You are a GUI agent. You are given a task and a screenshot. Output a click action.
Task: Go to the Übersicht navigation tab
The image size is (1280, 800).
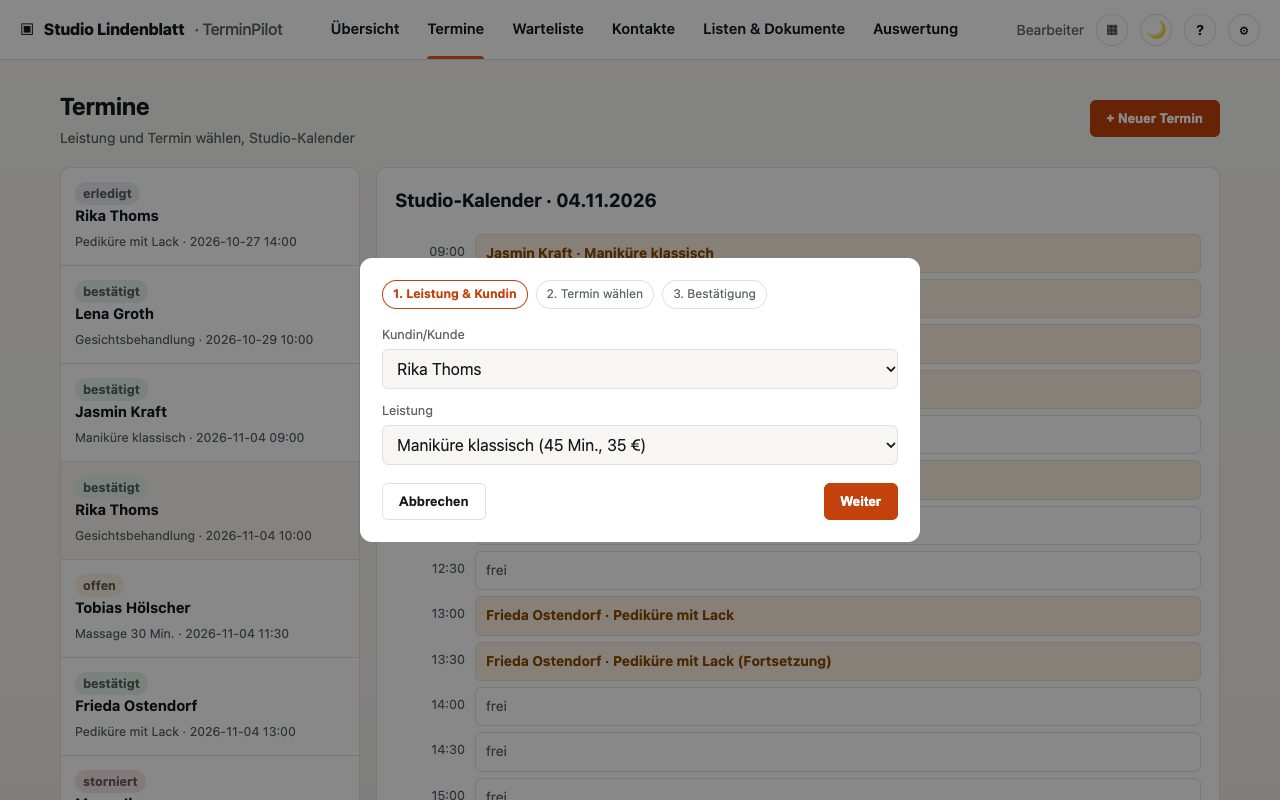(x=365, y=29)
